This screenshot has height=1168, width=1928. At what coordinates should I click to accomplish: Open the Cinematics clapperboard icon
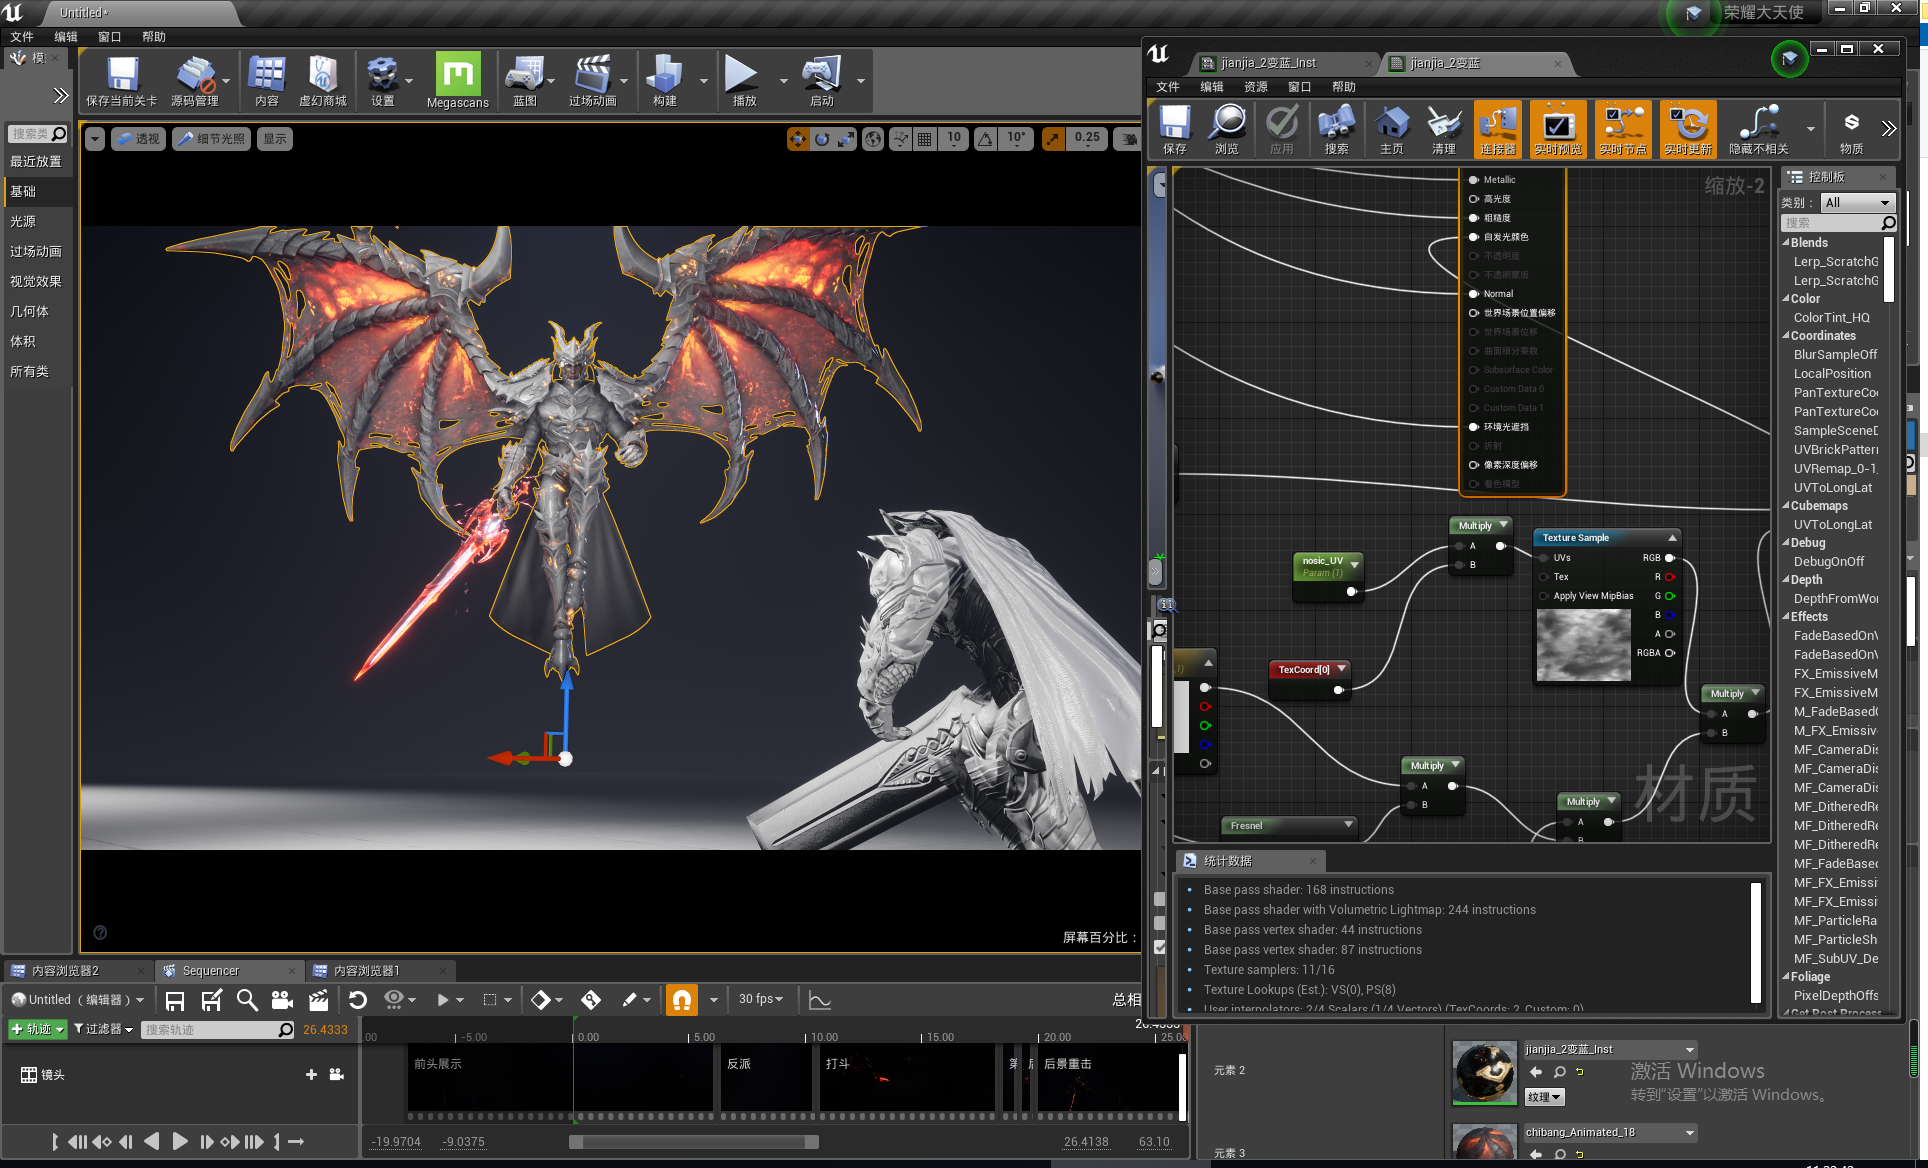pos(592,80)
